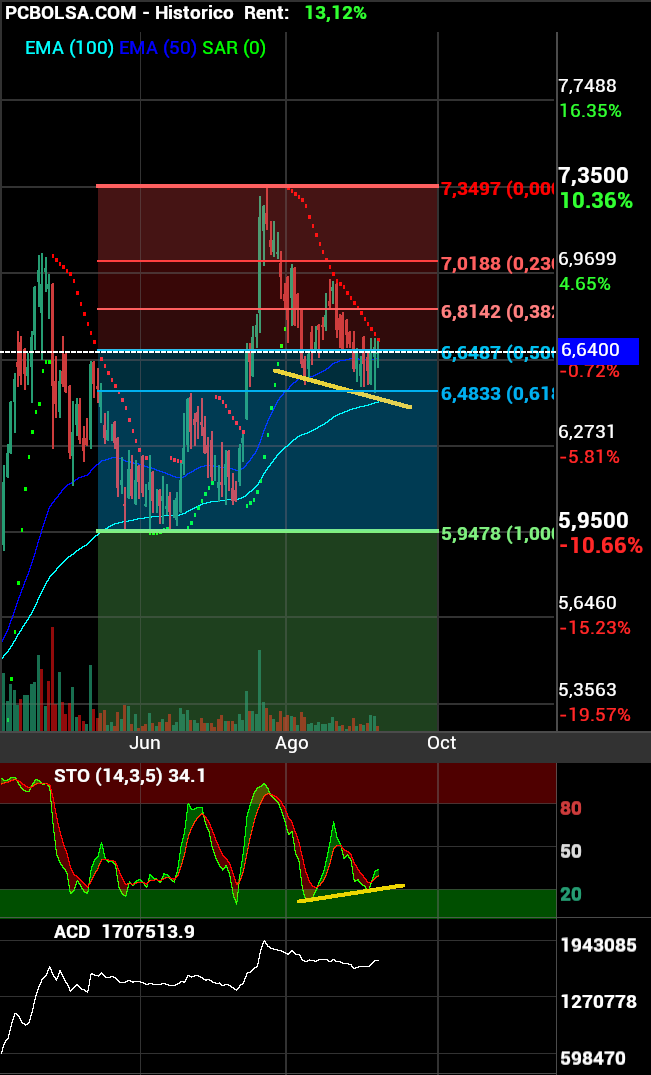The image size is (651, 1075).
Task: Select the Ago month on time axis
Action: [x=291, y=743]
